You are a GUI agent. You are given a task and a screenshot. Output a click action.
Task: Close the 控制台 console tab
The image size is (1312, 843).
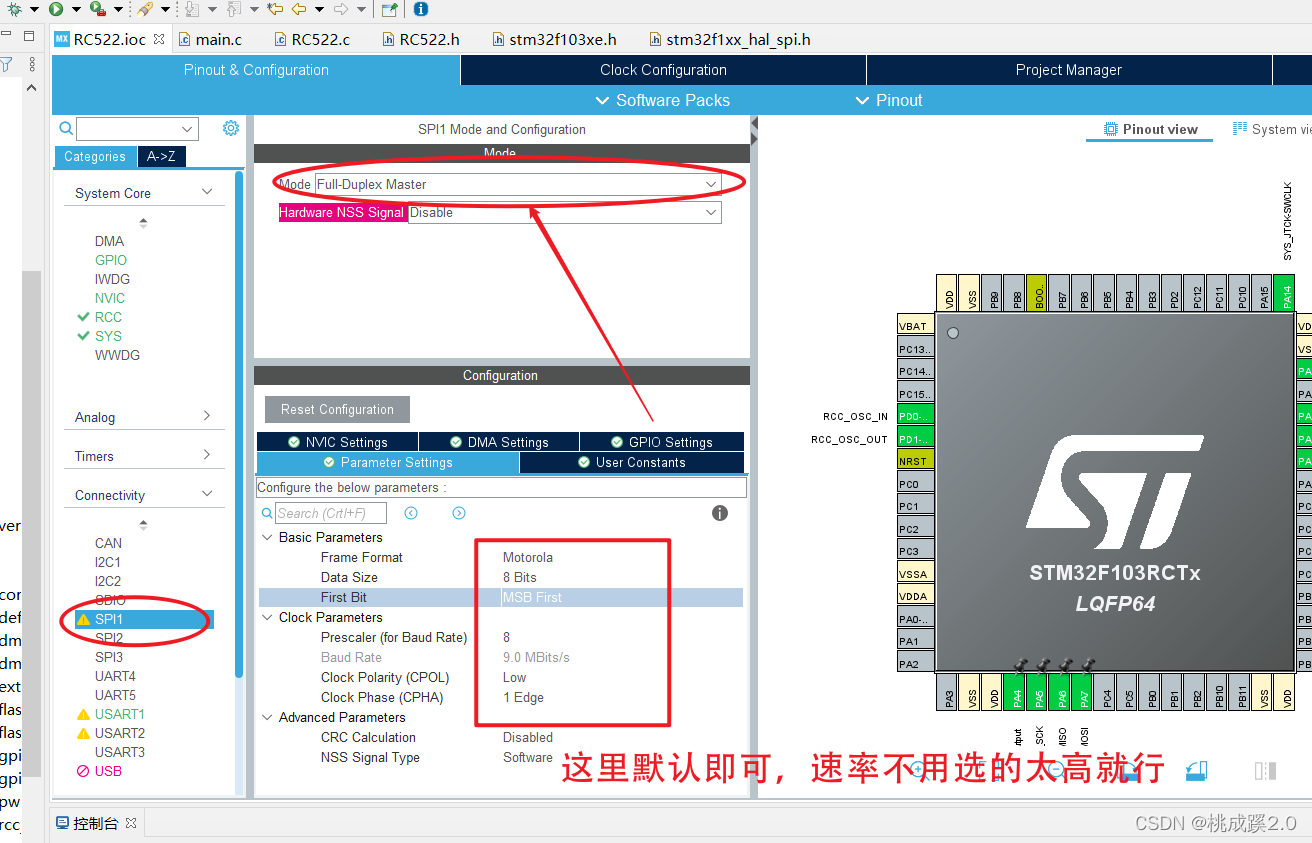click(130, 824)
